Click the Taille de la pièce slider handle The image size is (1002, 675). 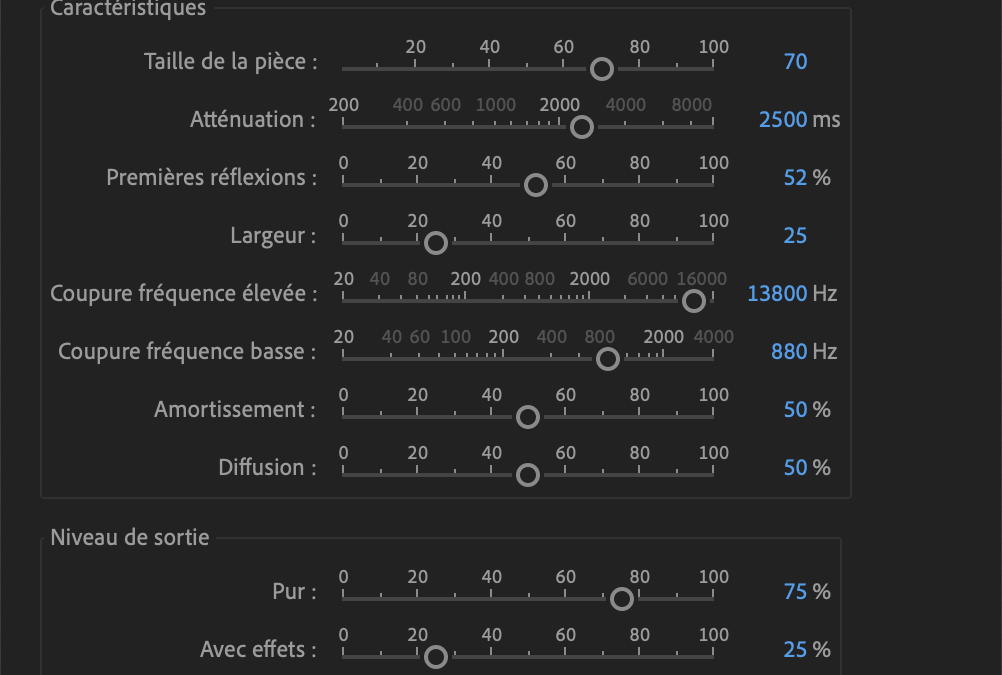point(601,69)
